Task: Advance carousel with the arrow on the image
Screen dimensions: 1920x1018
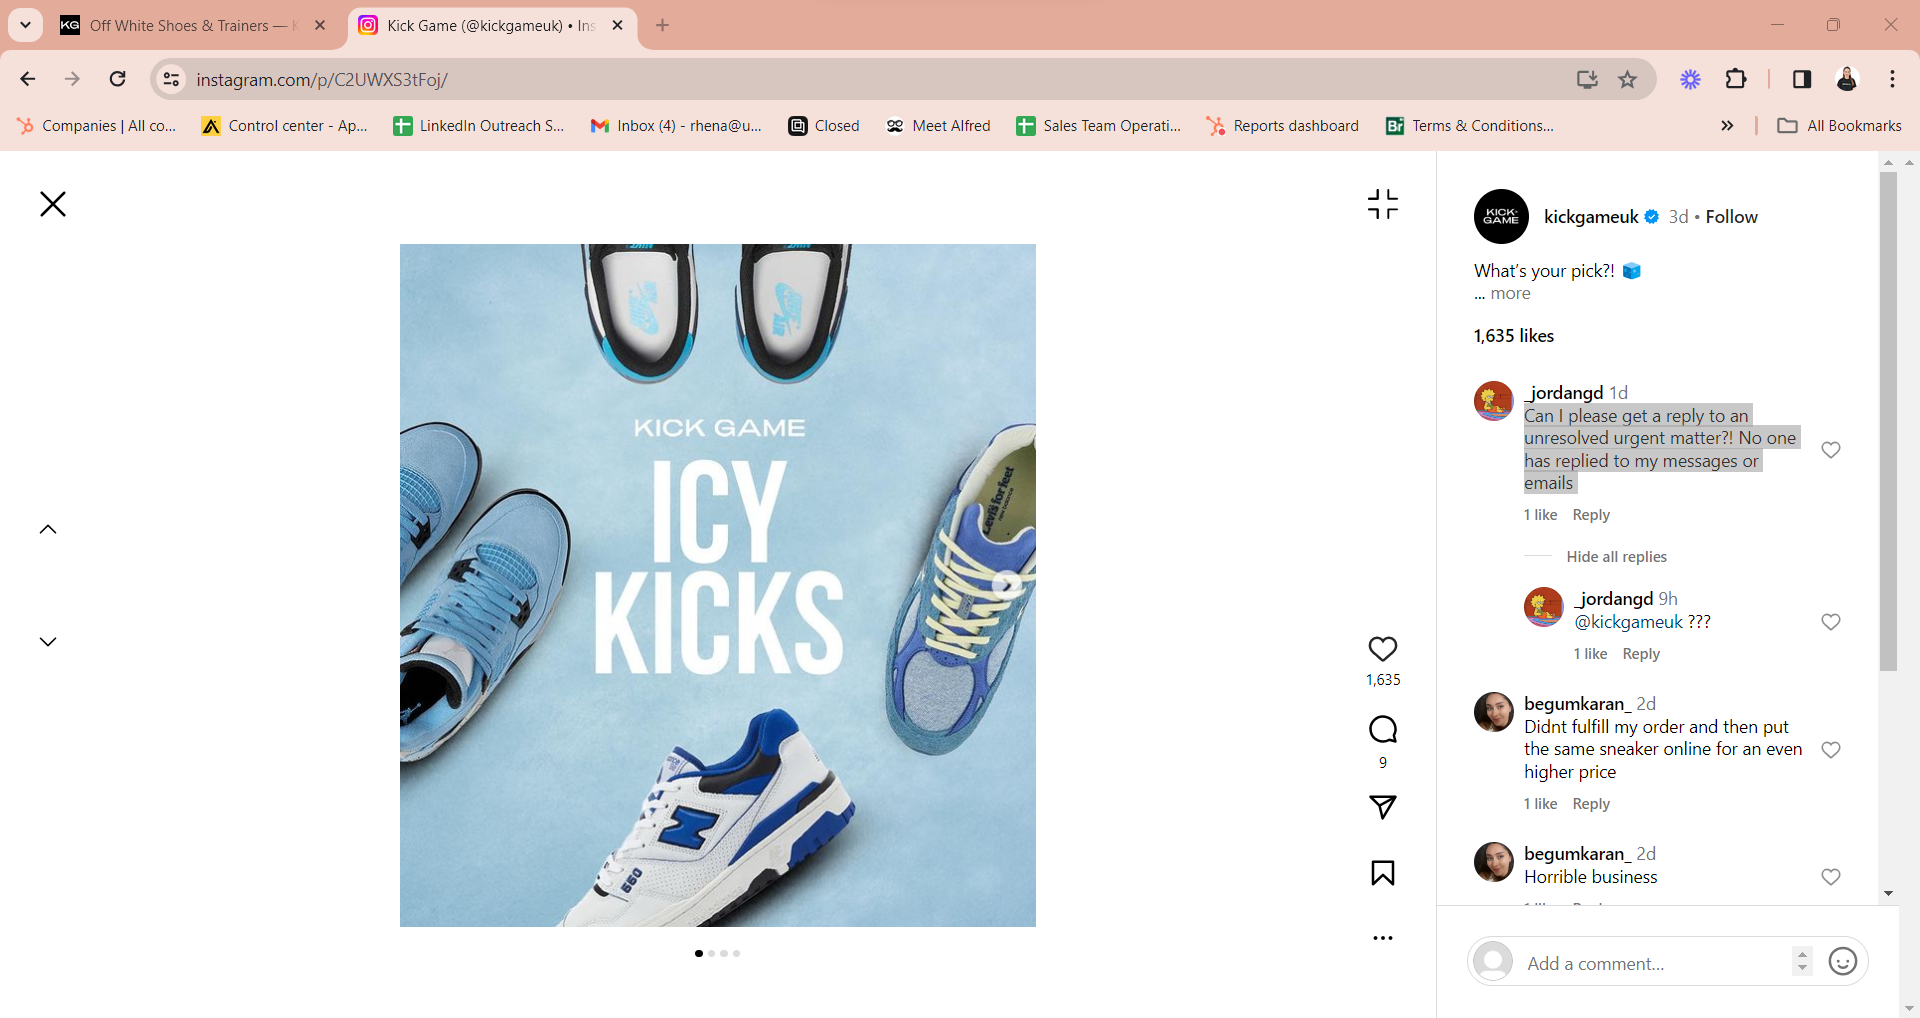Action: click(1006, 585)
